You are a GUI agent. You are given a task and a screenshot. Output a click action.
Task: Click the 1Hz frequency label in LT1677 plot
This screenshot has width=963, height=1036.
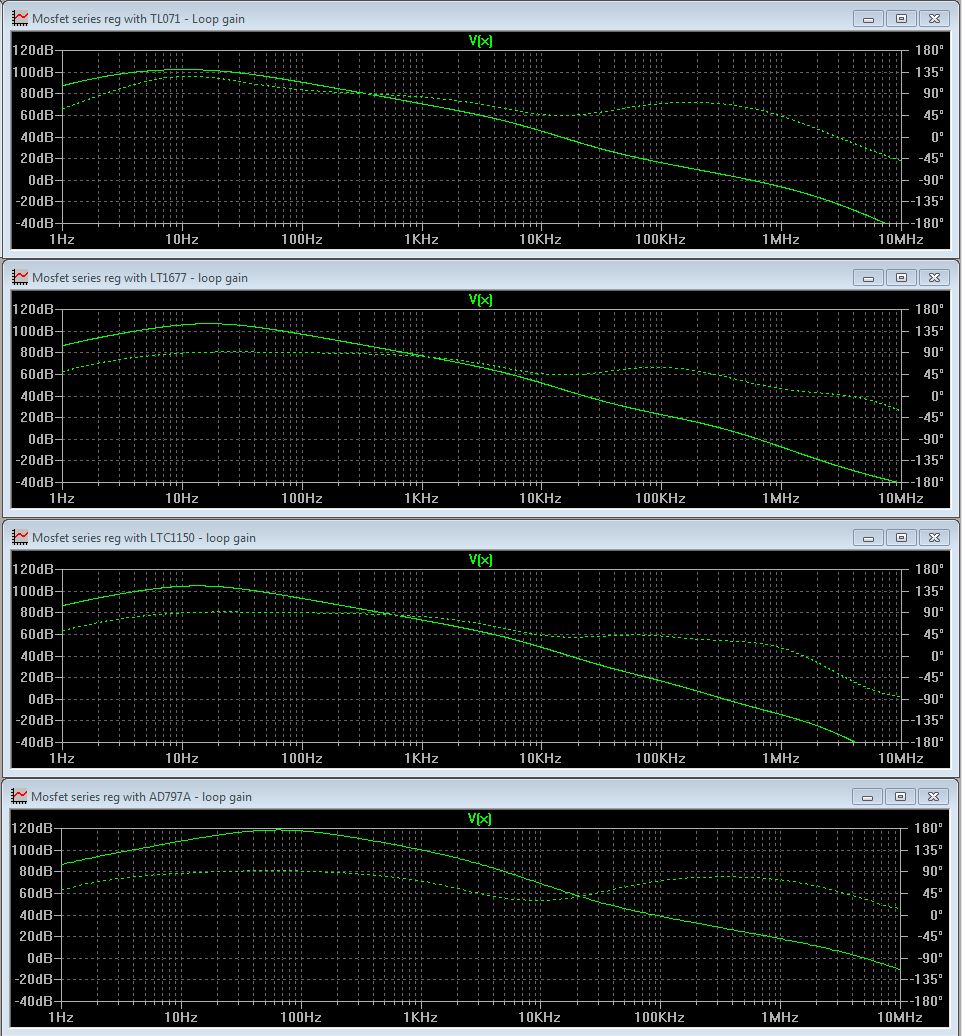click(61, 498)
